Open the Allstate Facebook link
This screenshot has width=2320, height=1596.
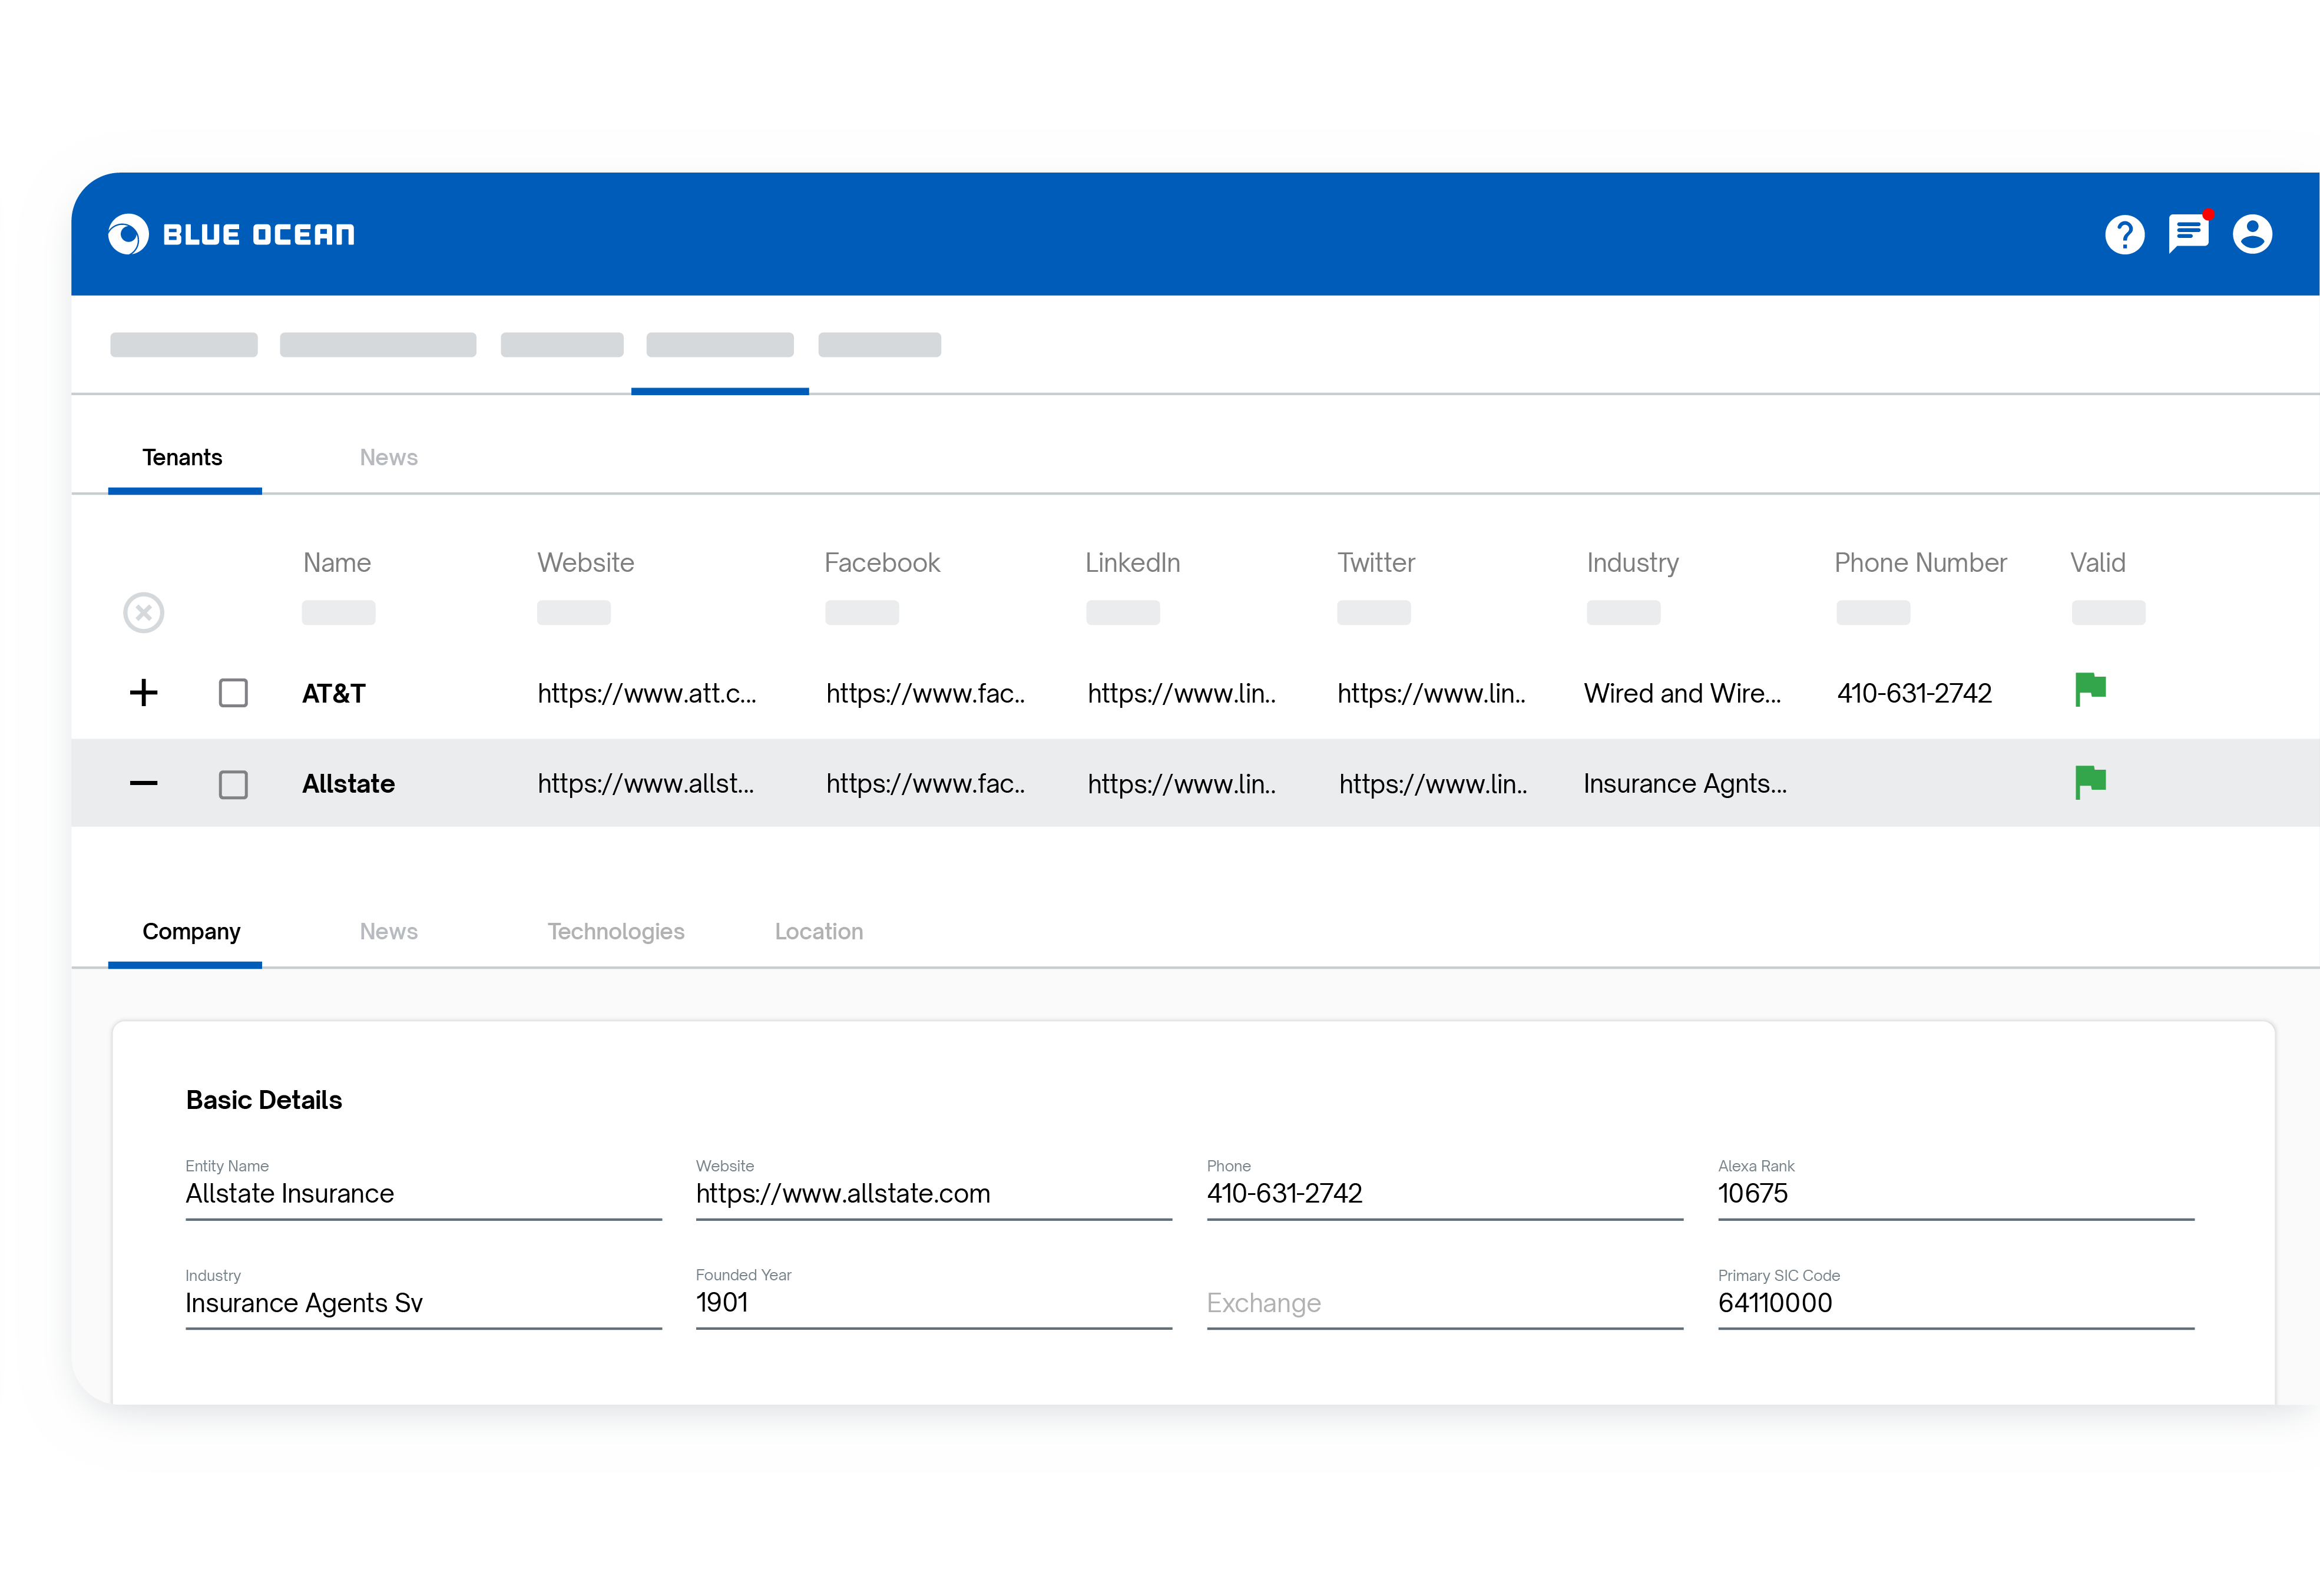pyautogui.click(x=925, y=784)
